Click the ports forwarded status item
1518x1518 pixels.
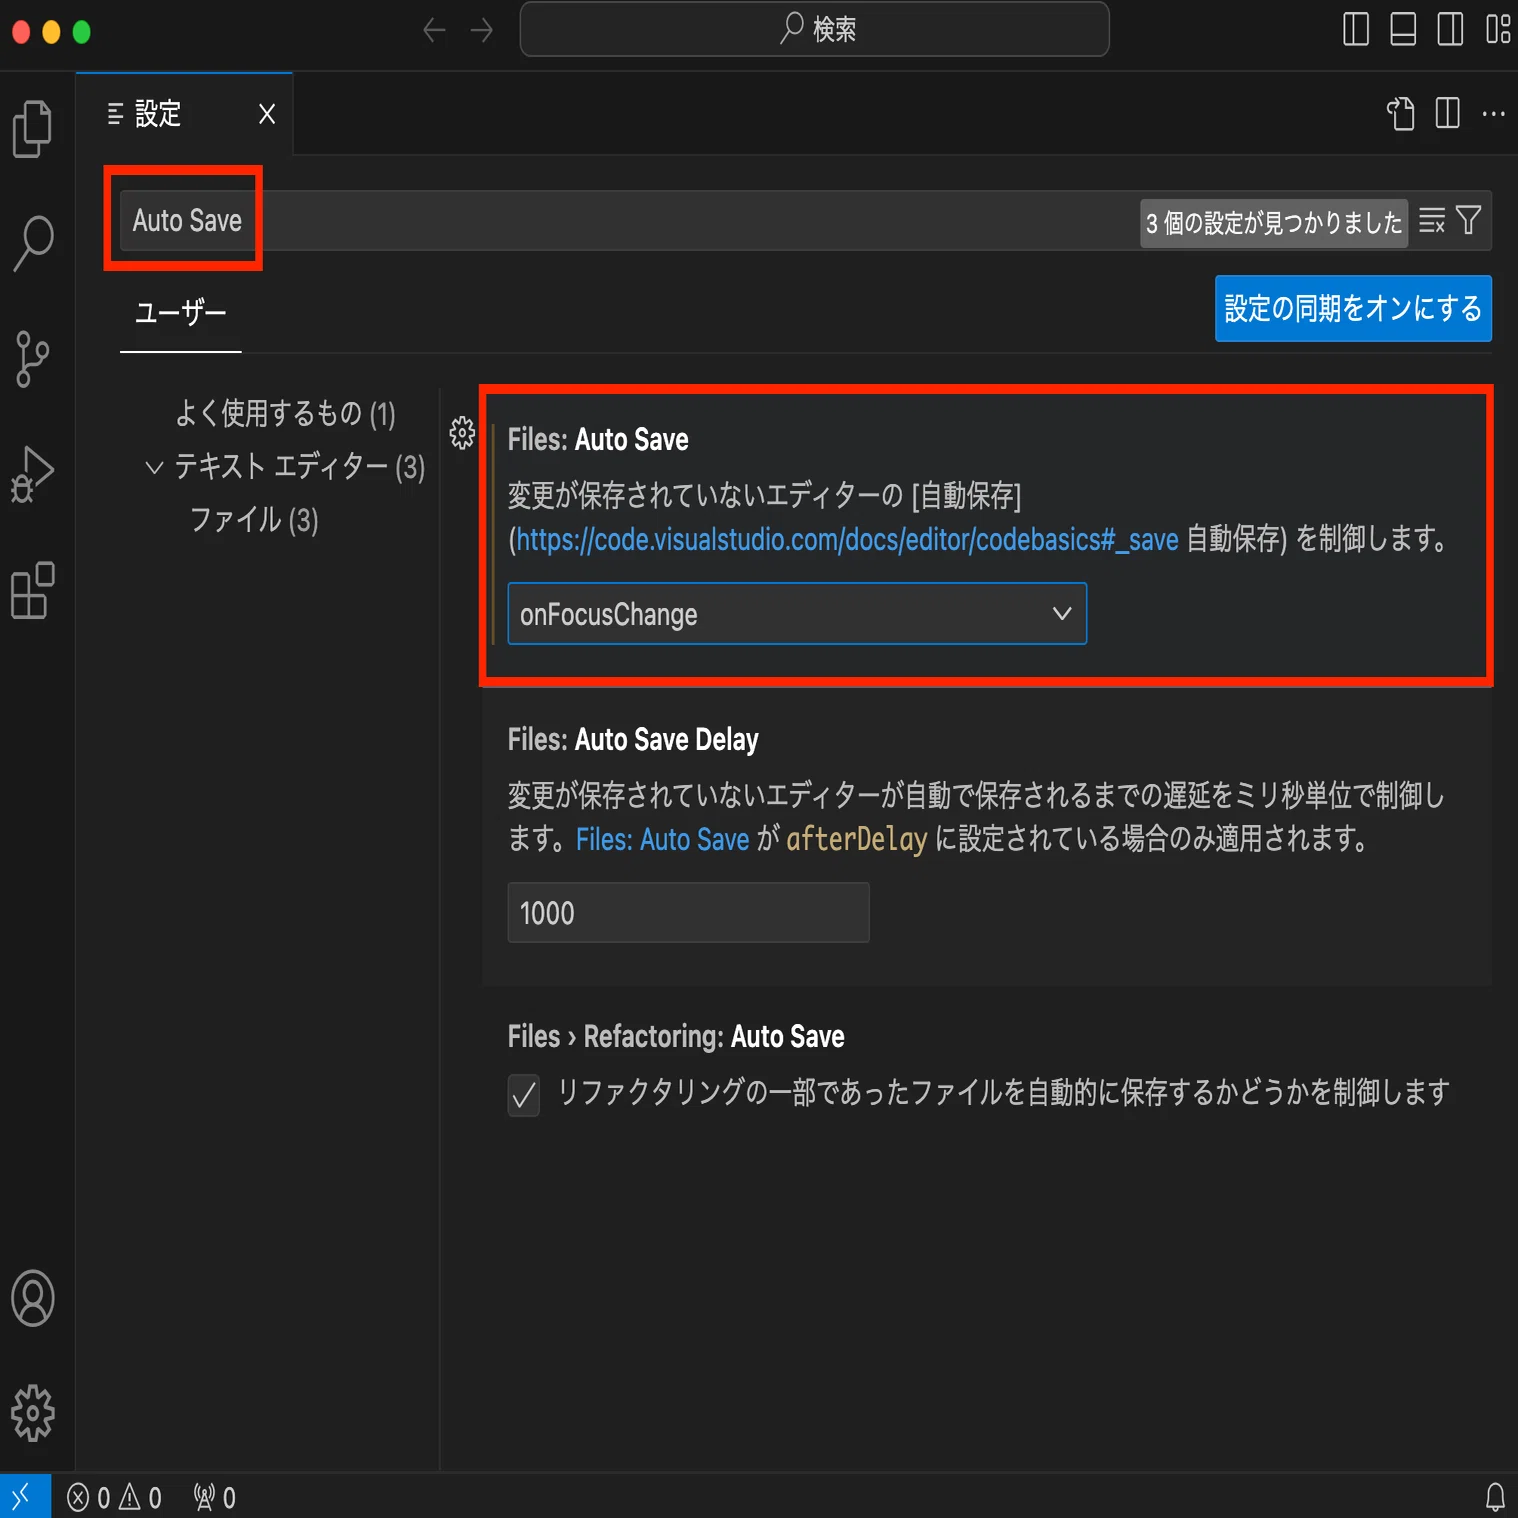pyautogui.click(x=215, y=1497)
